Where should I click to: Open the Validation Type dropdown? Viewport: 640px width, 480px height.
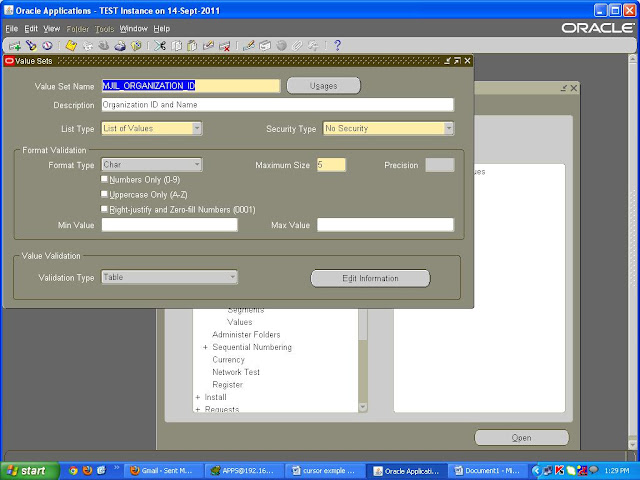233,277
